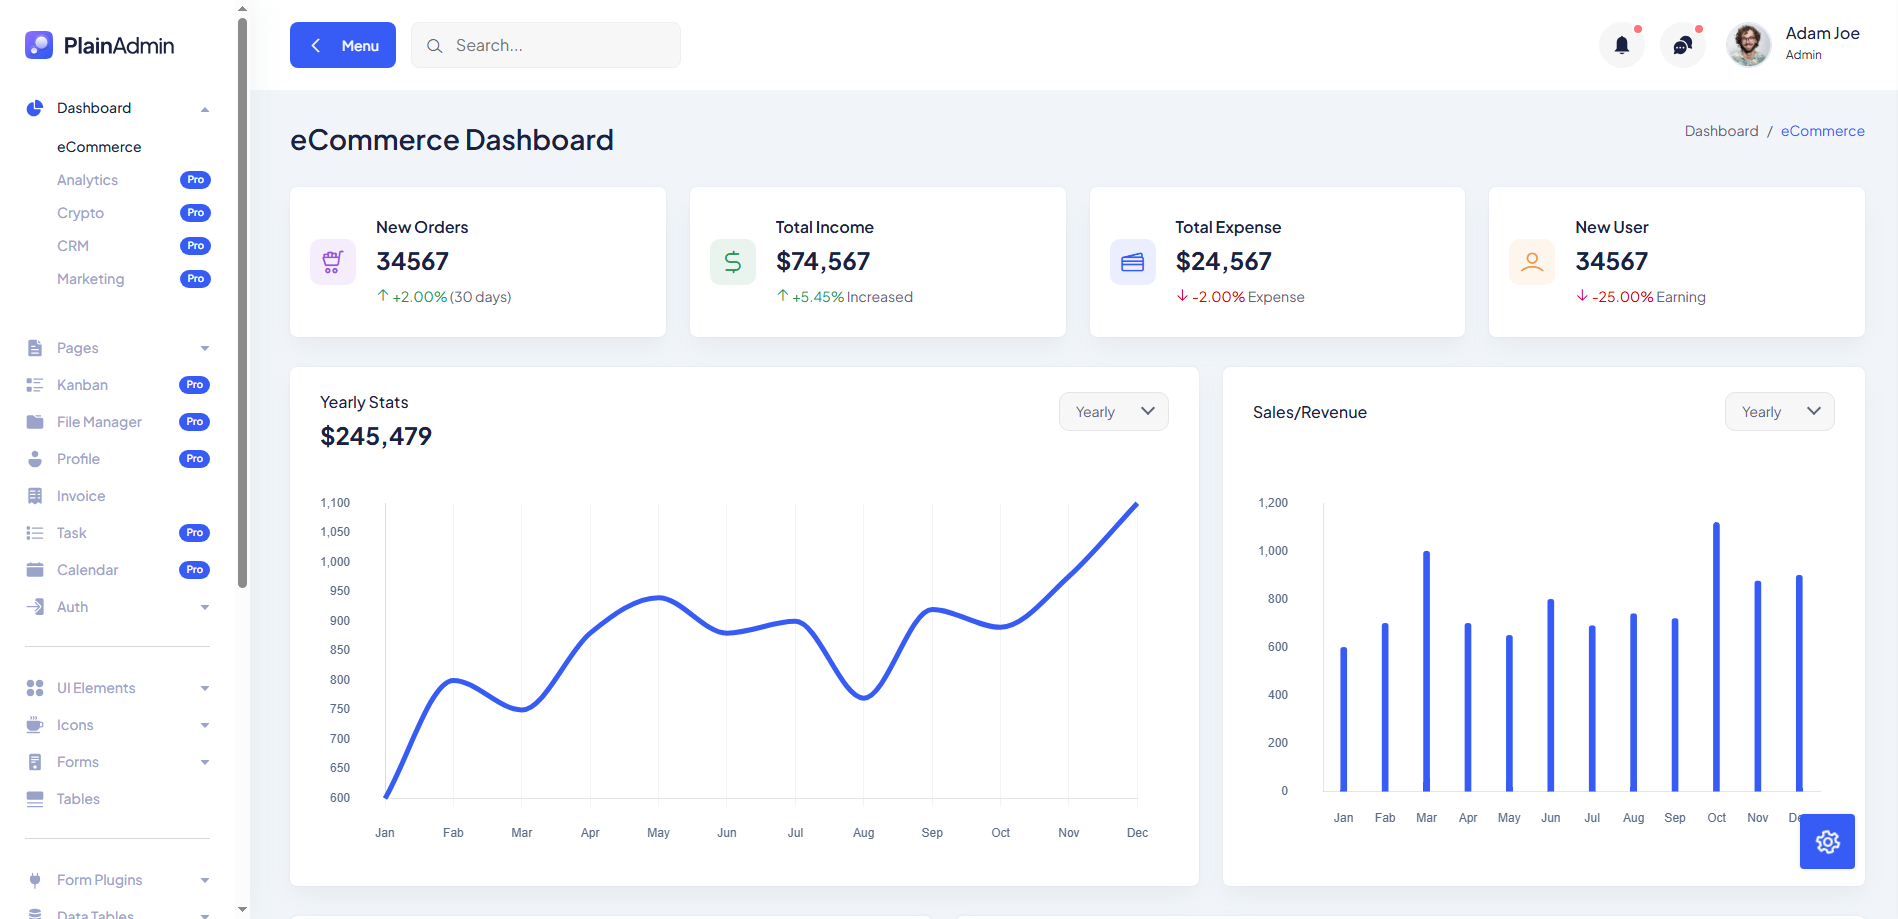Viewport: 1898px width, 919px height.
Task: Click the Invoice icon in sidebar
Action: click(x=35, y=496)
